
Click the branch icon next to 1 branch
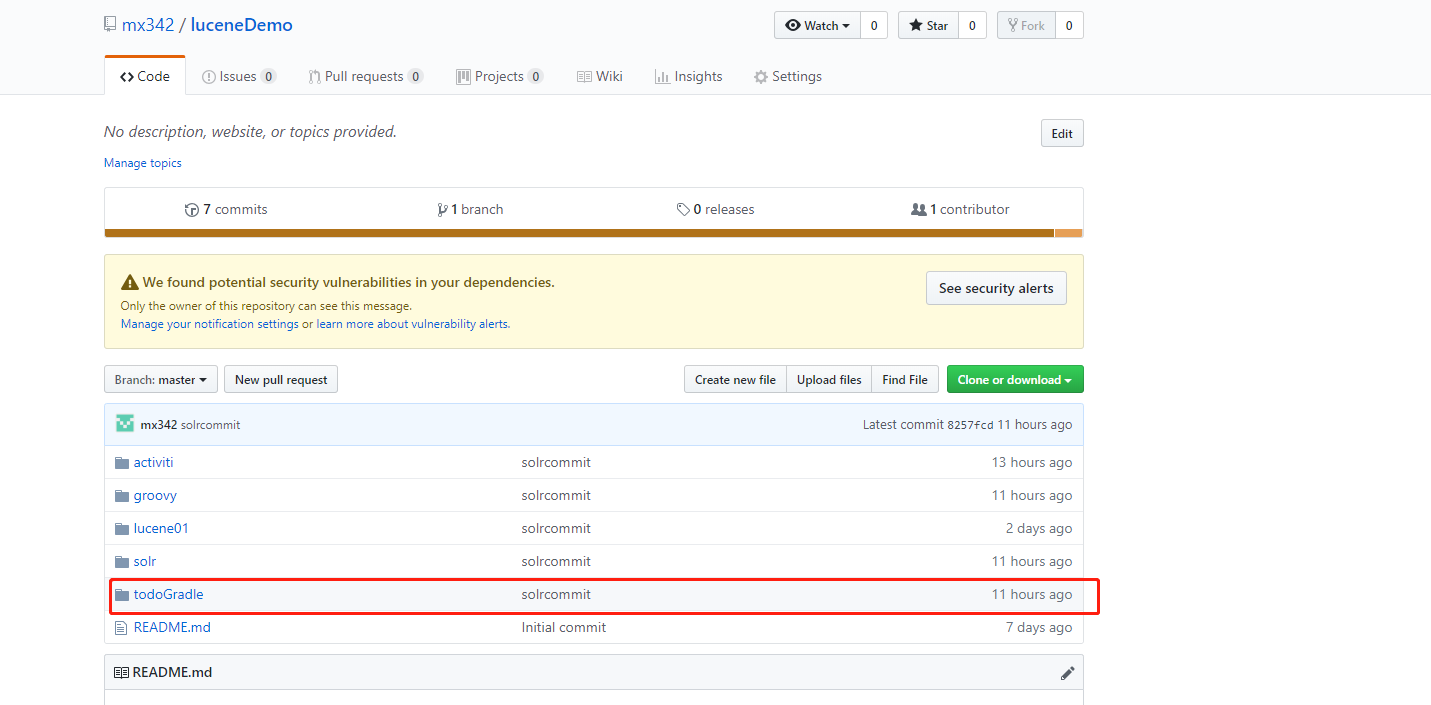442,209
